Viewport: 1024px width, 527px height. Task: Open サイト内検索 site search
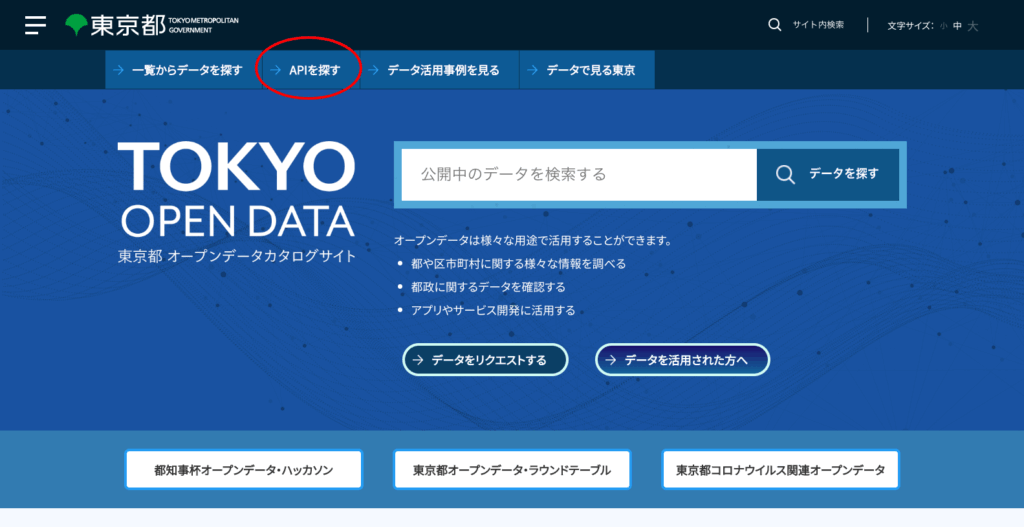click(818, 25)
